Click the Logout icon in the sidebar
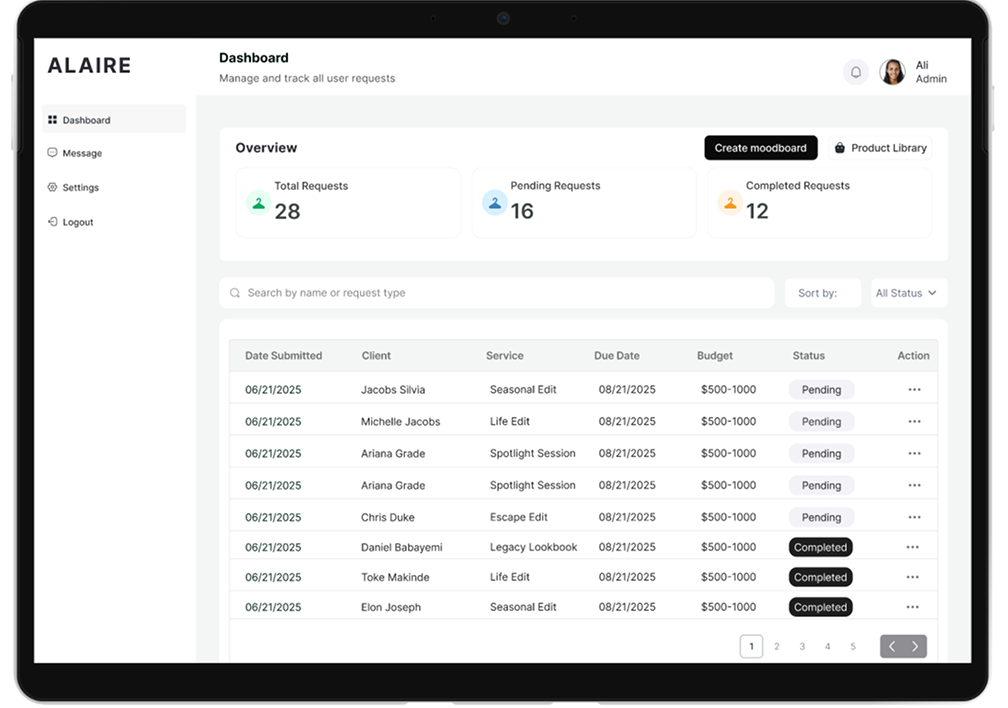This screenshot has height=708, width=1008. coord(53,221)
